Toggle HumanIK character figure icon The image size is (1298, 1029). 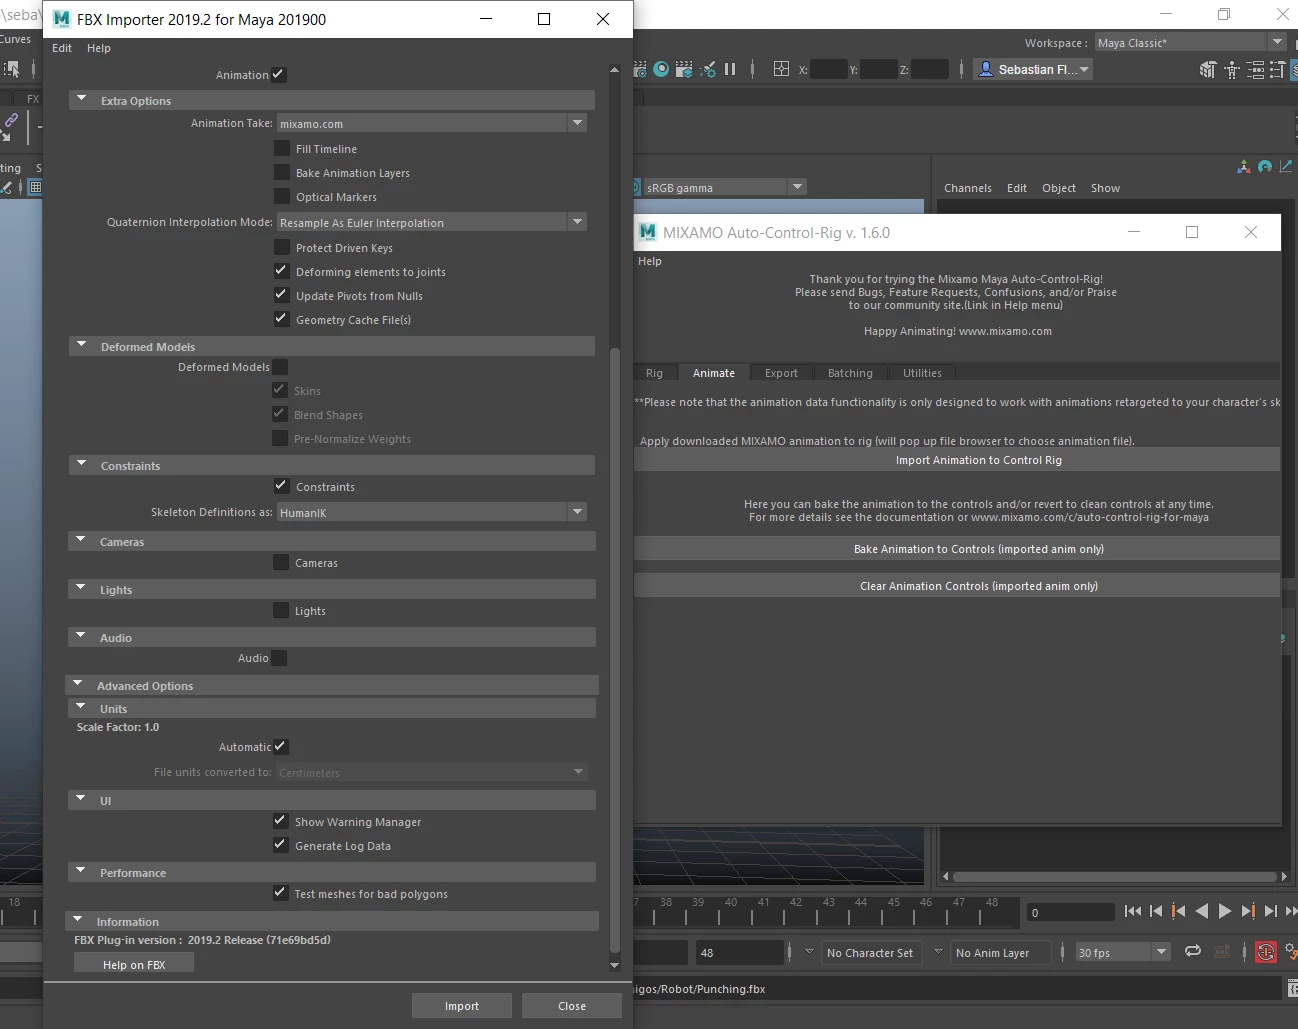[x=1232, y=70]
